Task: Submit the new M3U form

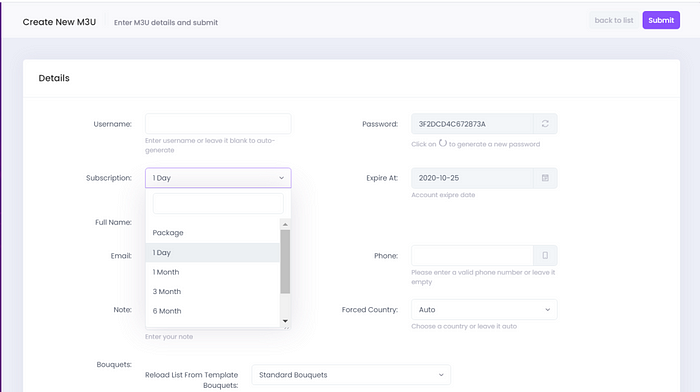Action: click(x=661, y=20)
